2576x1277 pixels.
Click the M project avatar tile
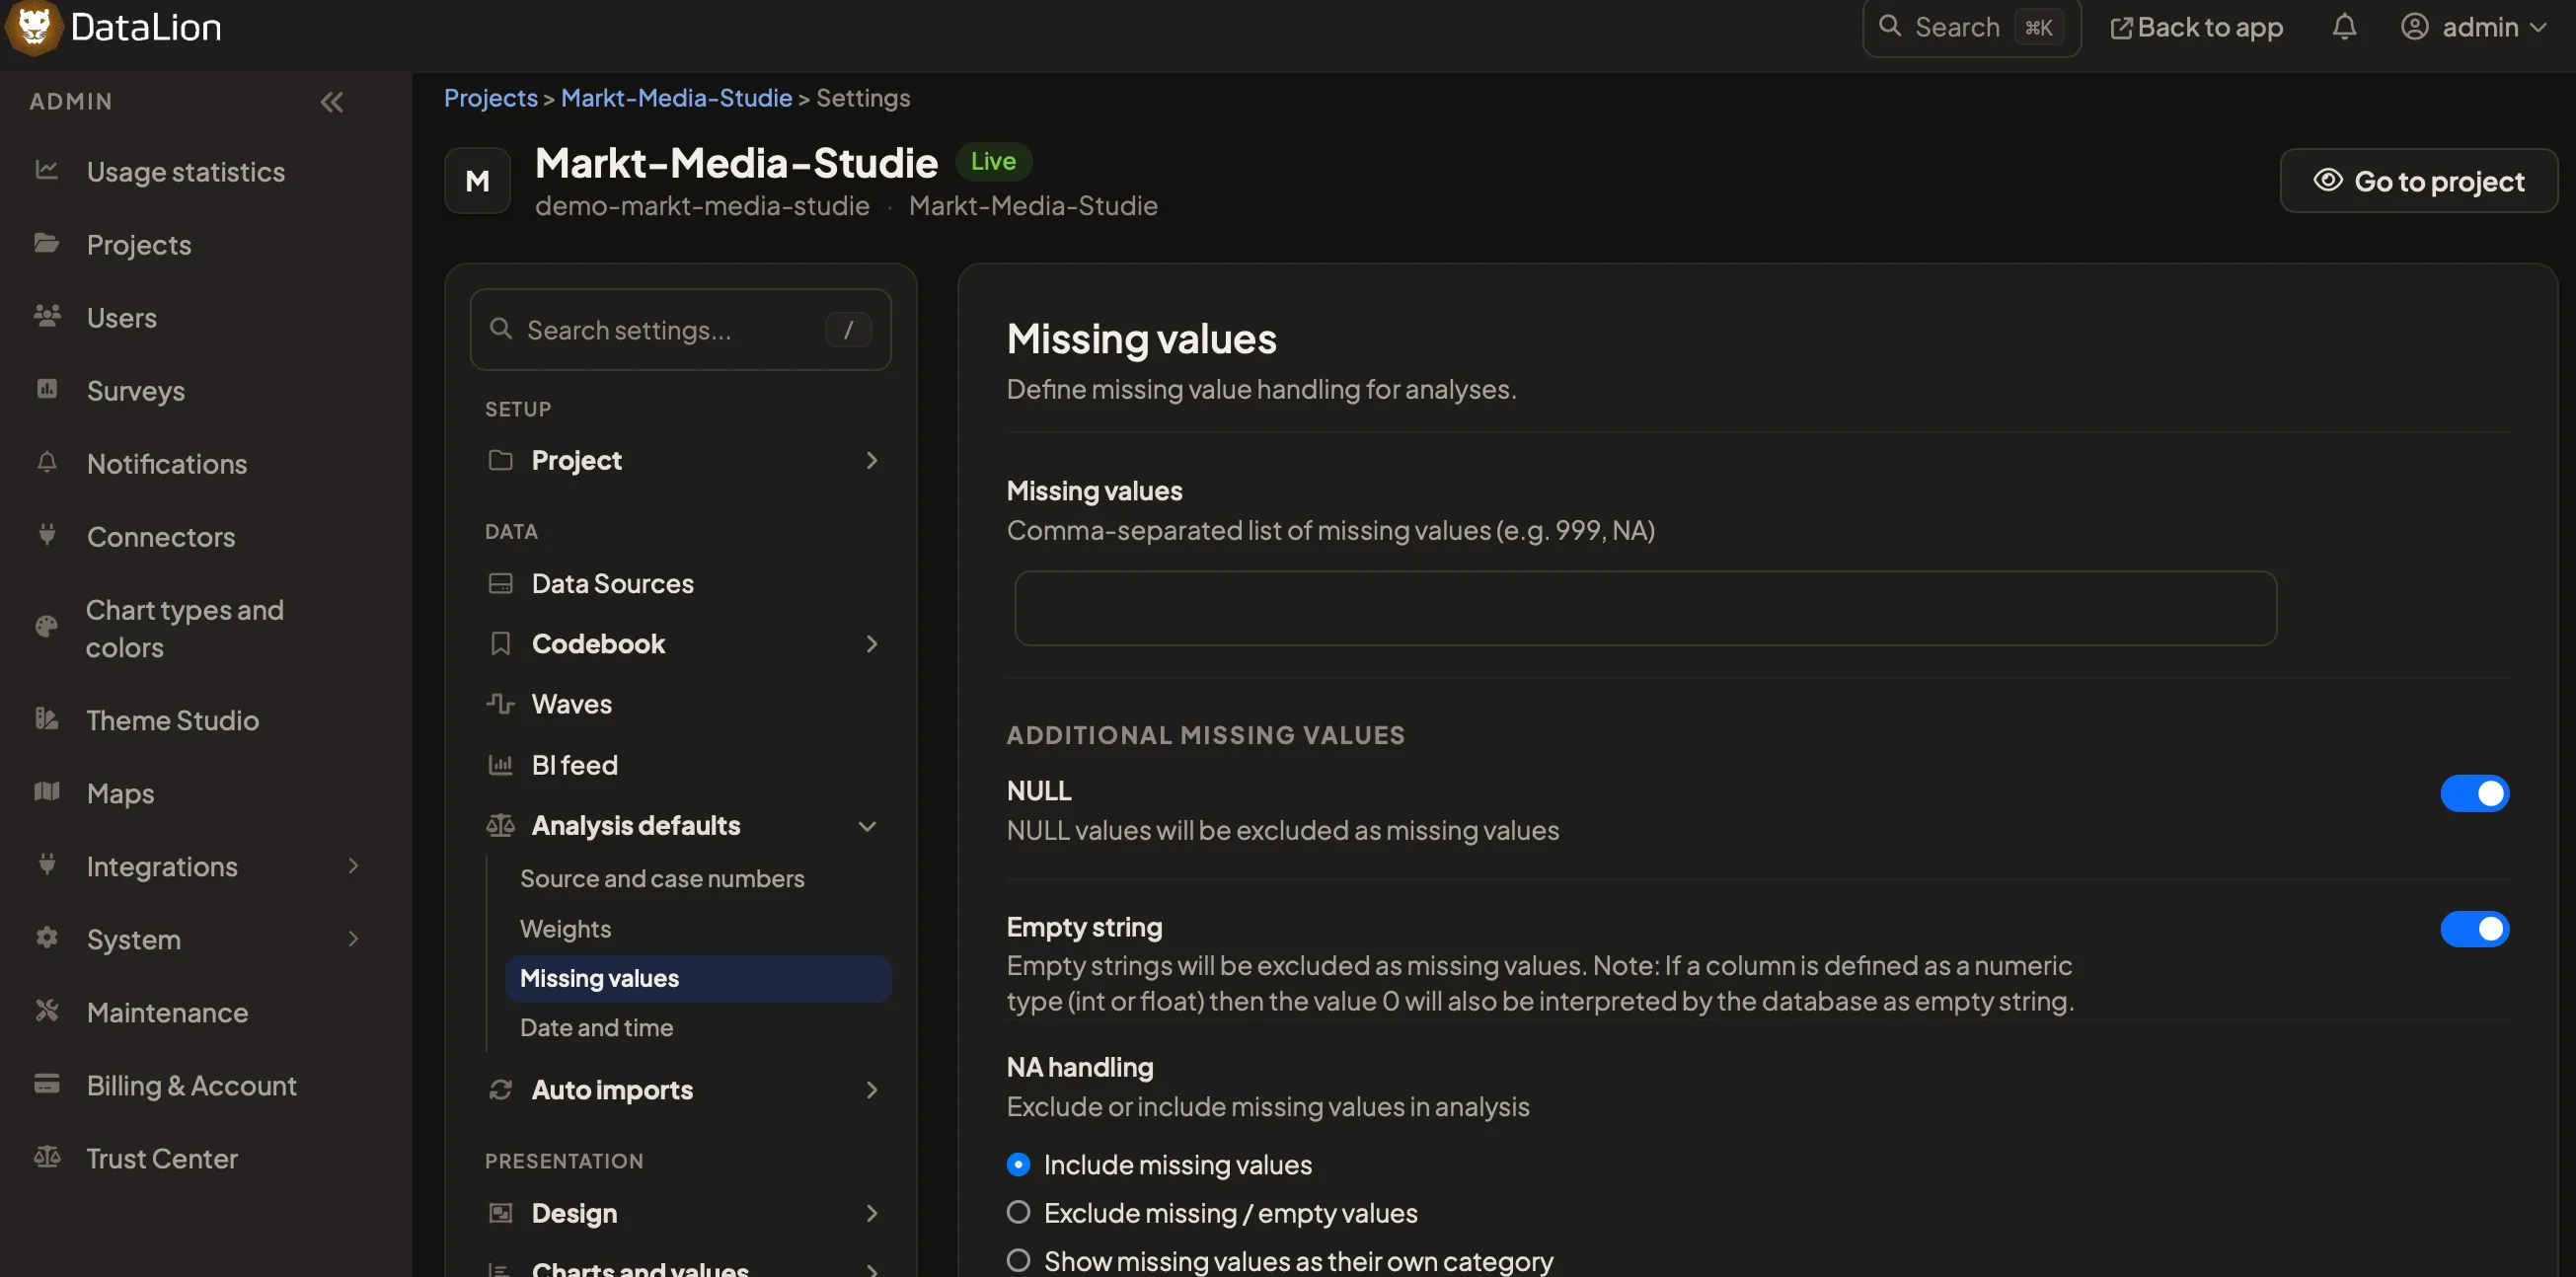point(478,181)
